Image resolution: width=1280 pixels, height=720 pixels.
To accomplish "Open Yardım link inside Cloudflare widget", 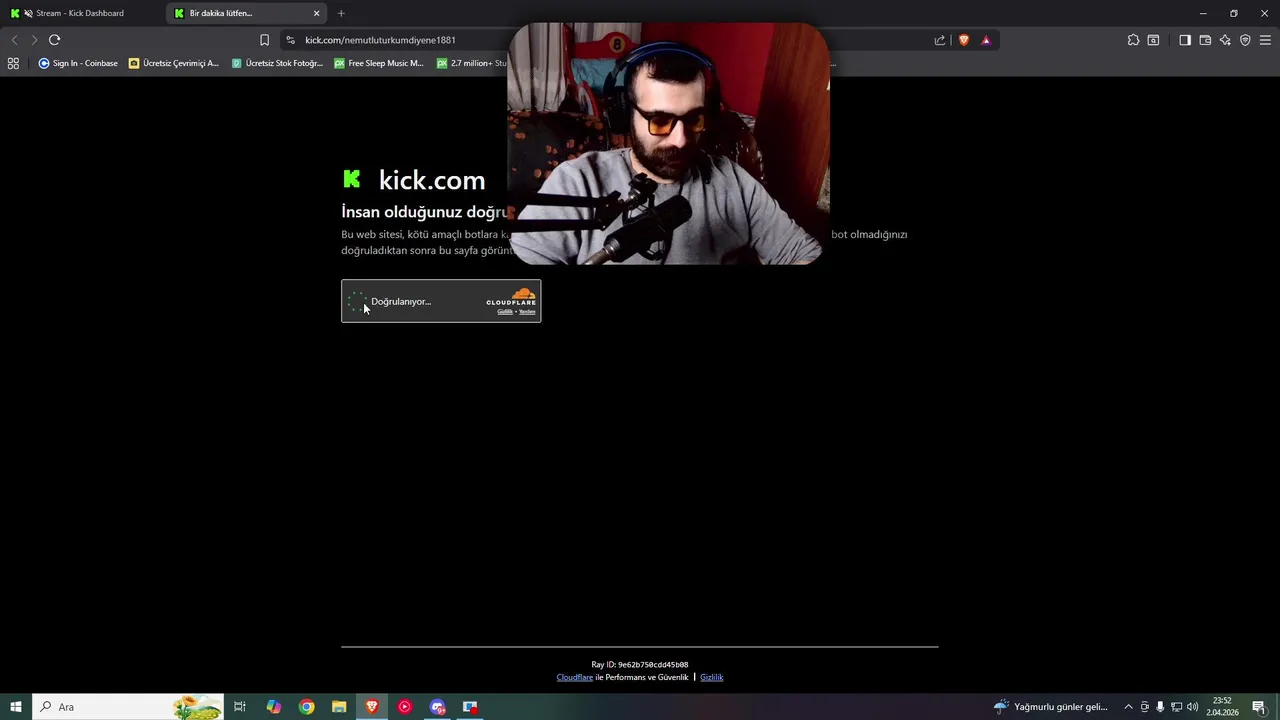I will coord(527,312).
